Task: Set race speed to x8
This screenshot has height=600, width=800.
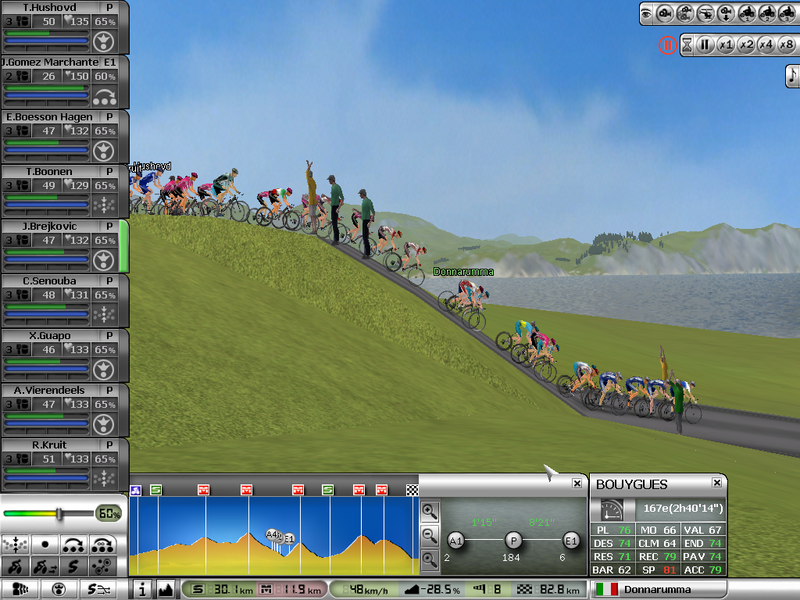Action: tap(785, 45)
